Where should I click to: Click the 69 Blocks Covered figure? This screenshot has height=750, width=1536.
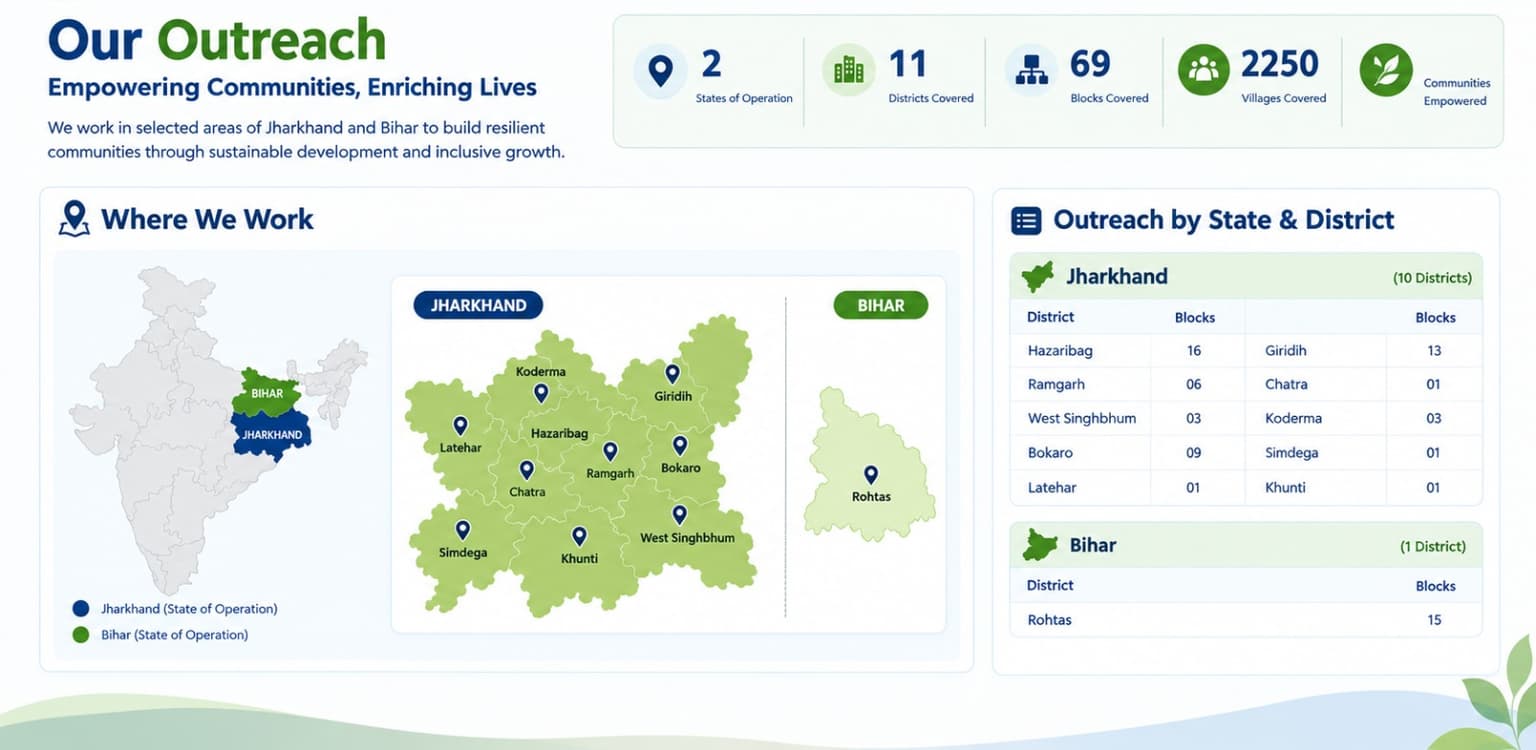1090,64
